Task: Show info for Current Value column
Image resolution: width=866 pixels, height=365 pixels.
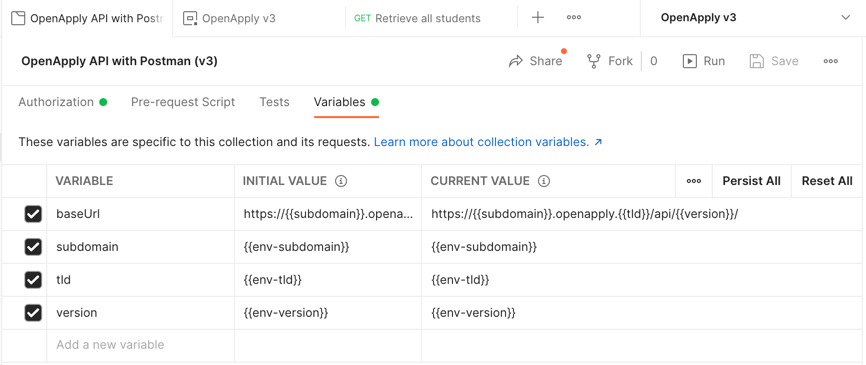Action: pos(544,181)
